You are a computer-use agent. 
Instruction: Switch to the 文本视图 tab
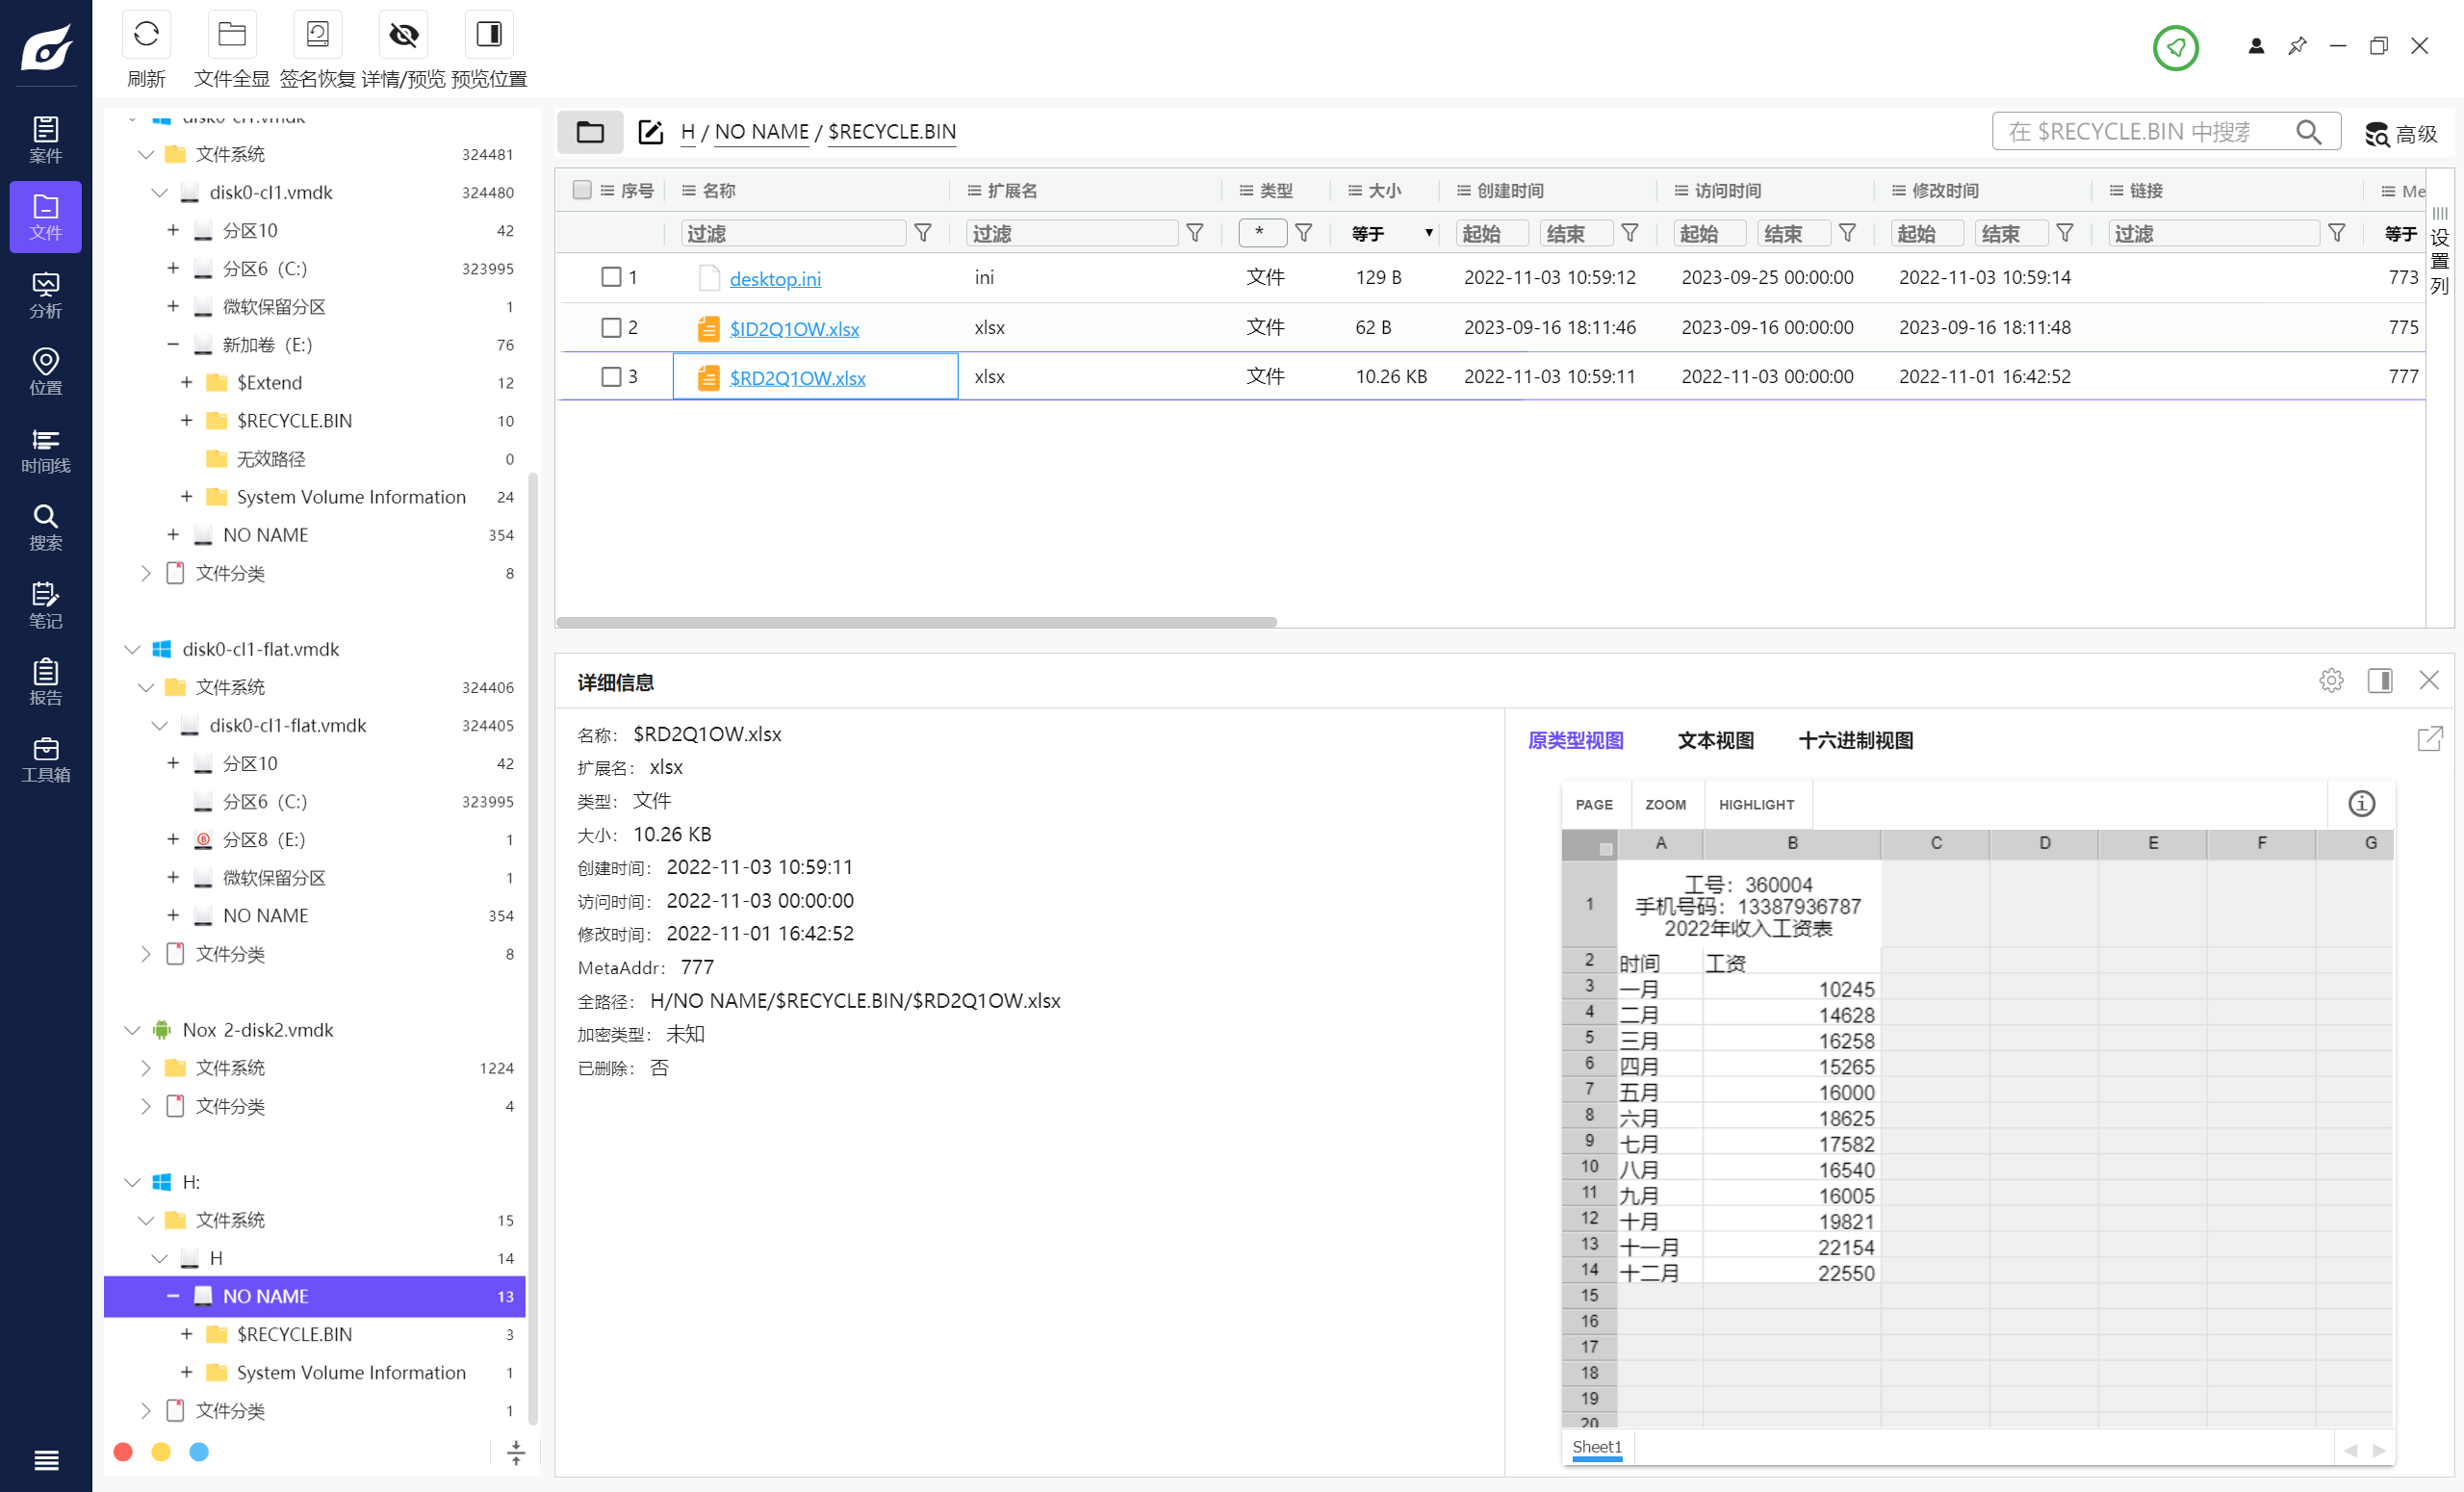1715,741
